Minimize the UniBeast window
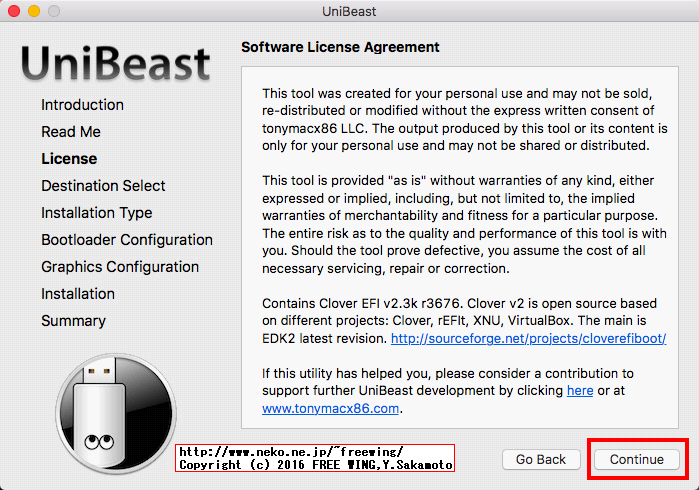699x490 pixels. 34,11
